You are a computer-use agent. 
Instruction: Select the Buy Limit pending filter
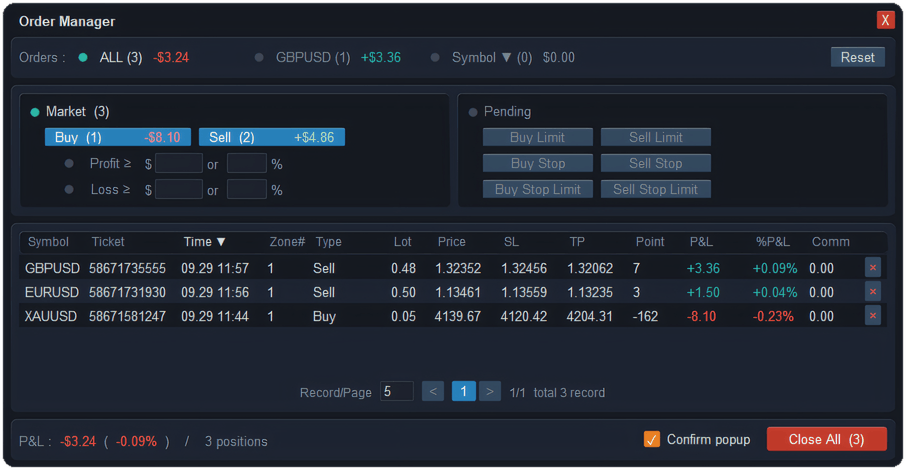(x=537, y=137)
